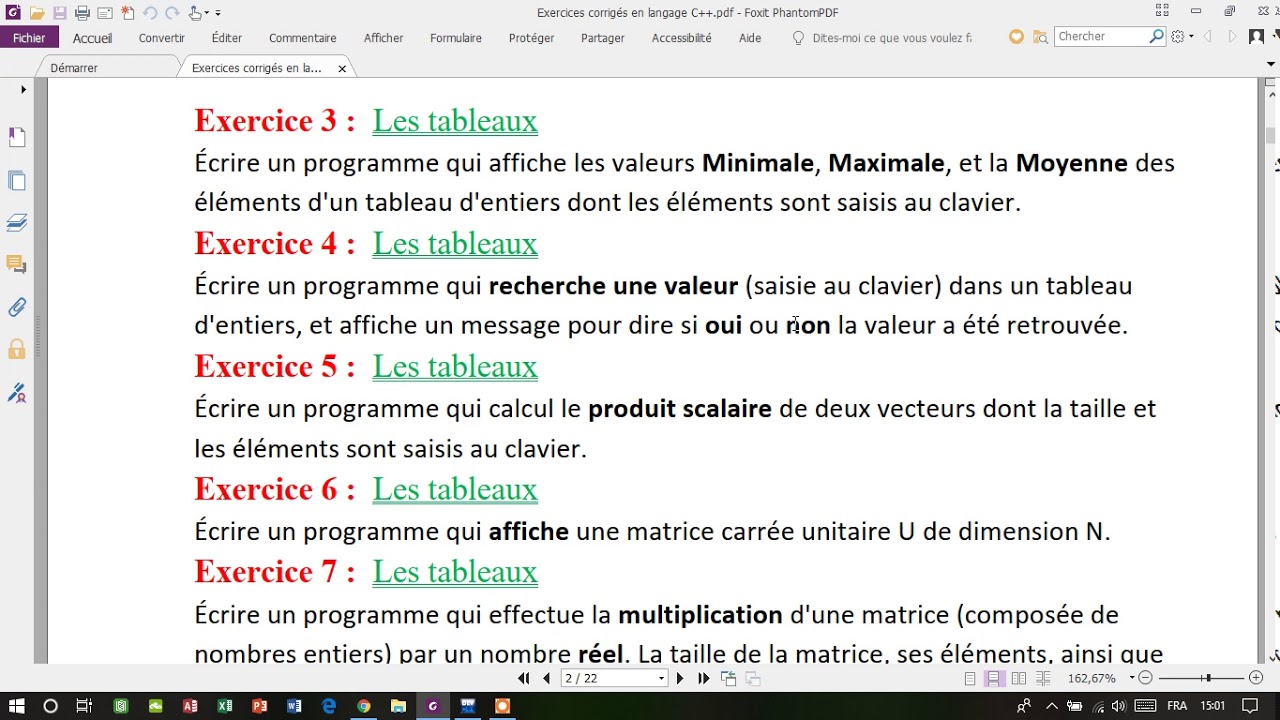Open the Digital signatures panel in sidebar
This screenshot has height=720, width=1280.
(16, 392)
